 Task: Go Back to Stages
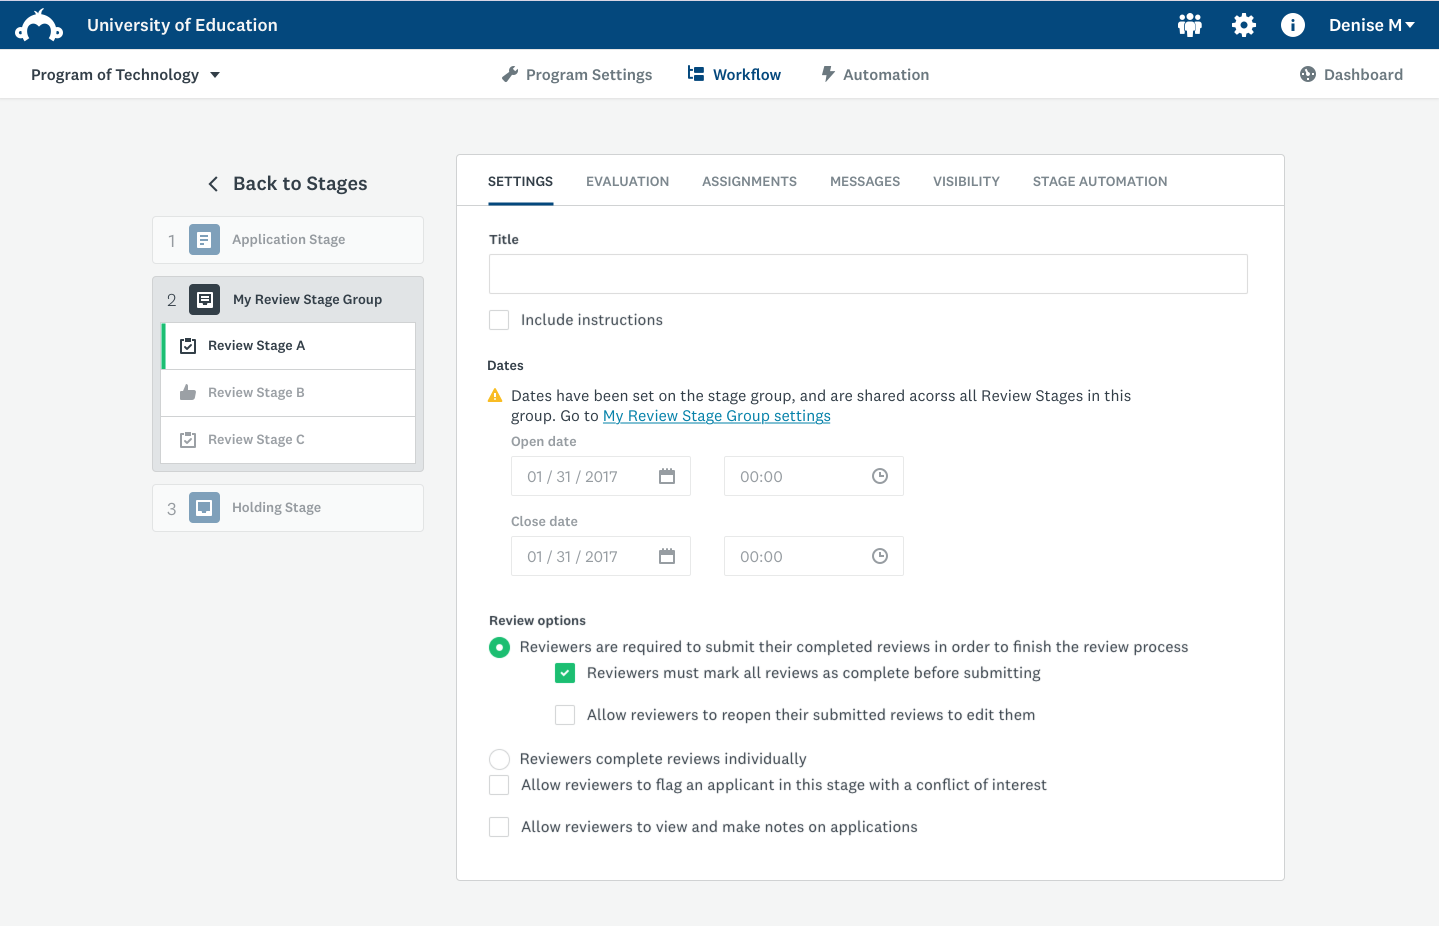288,184
